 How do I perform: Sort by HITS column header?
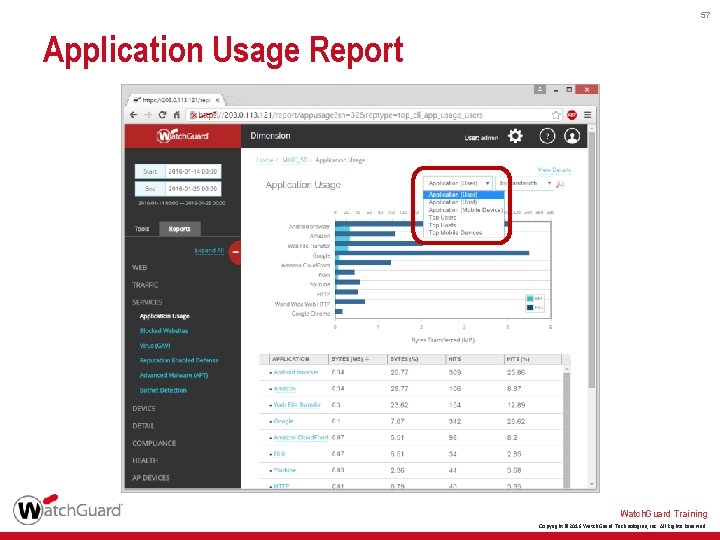475,359
